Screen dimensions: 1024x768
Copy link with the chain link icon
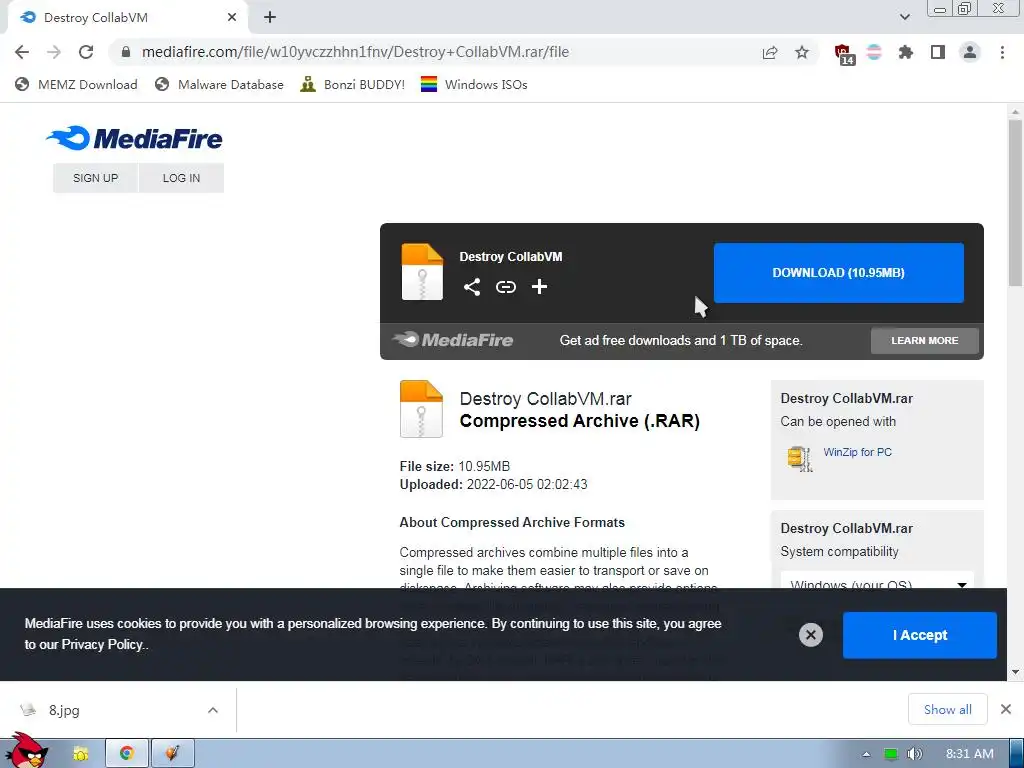tap(505, 287)
